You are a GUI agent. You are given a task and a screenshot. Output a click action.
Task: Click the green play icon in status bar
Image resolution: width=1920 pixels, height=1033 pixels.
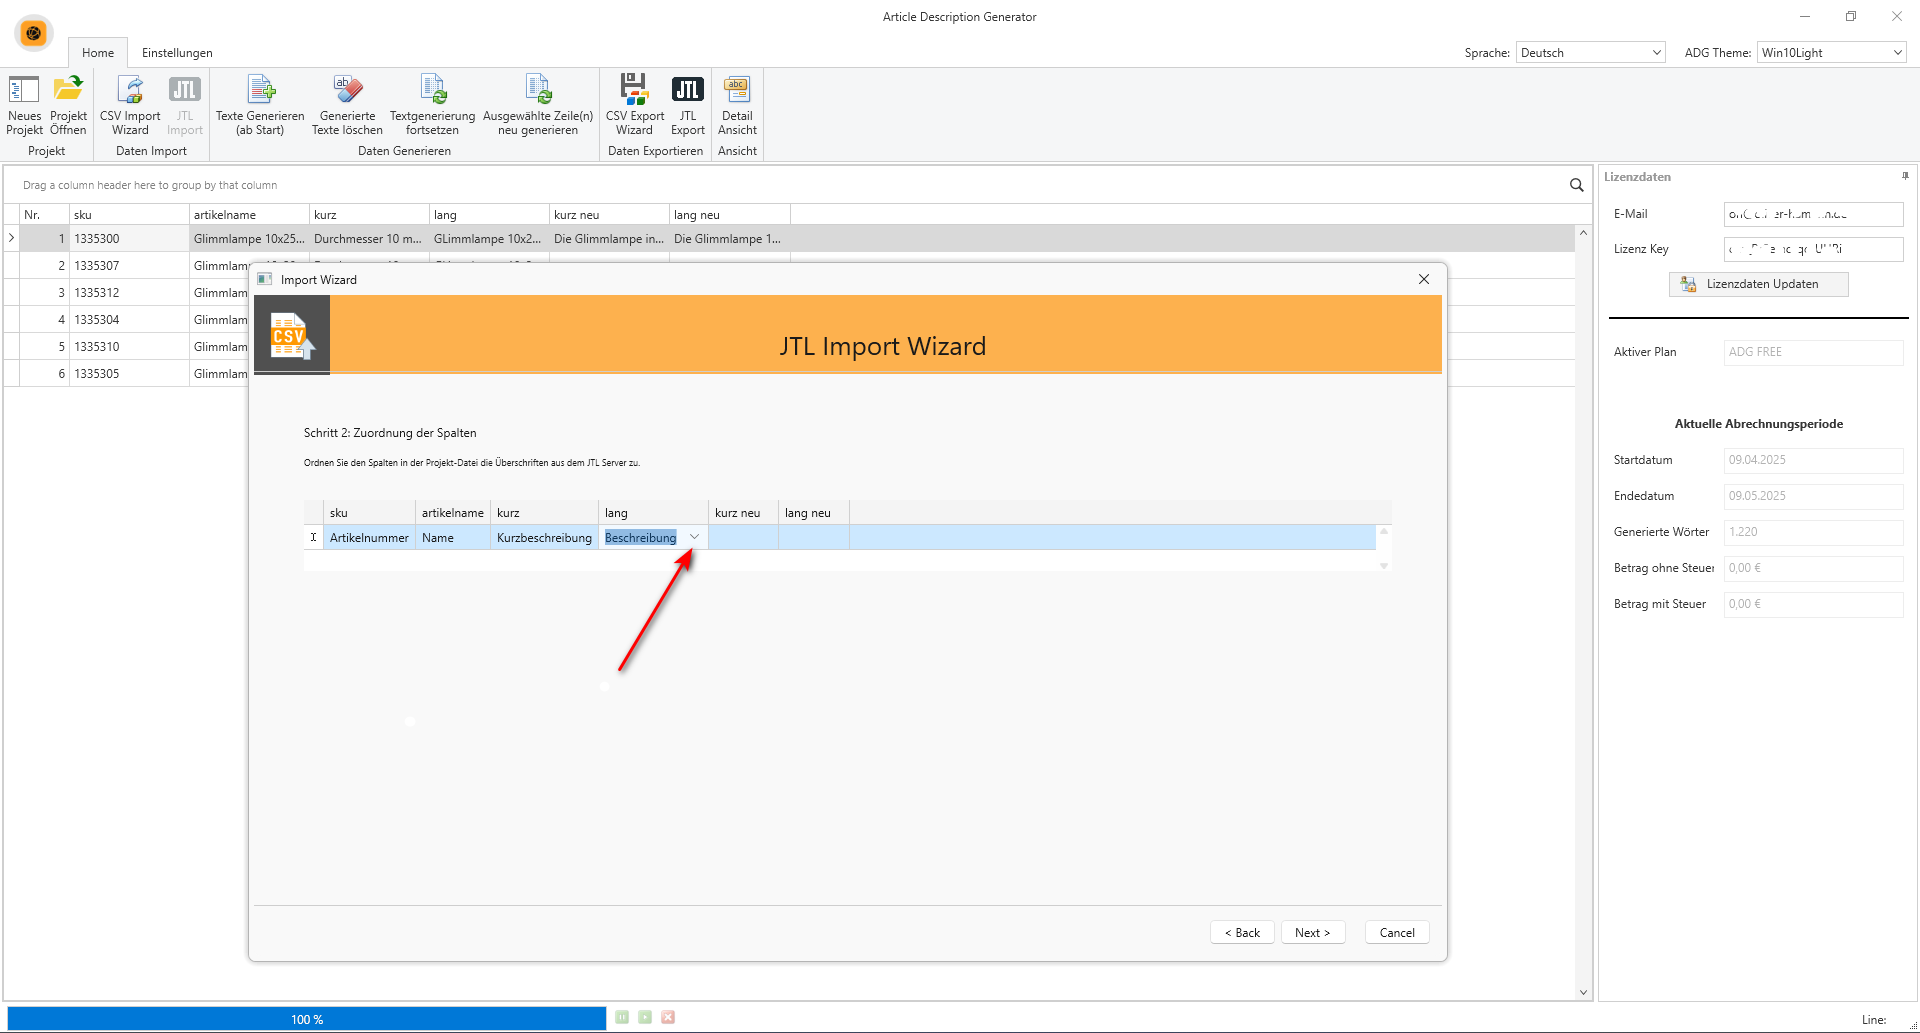645,1017
